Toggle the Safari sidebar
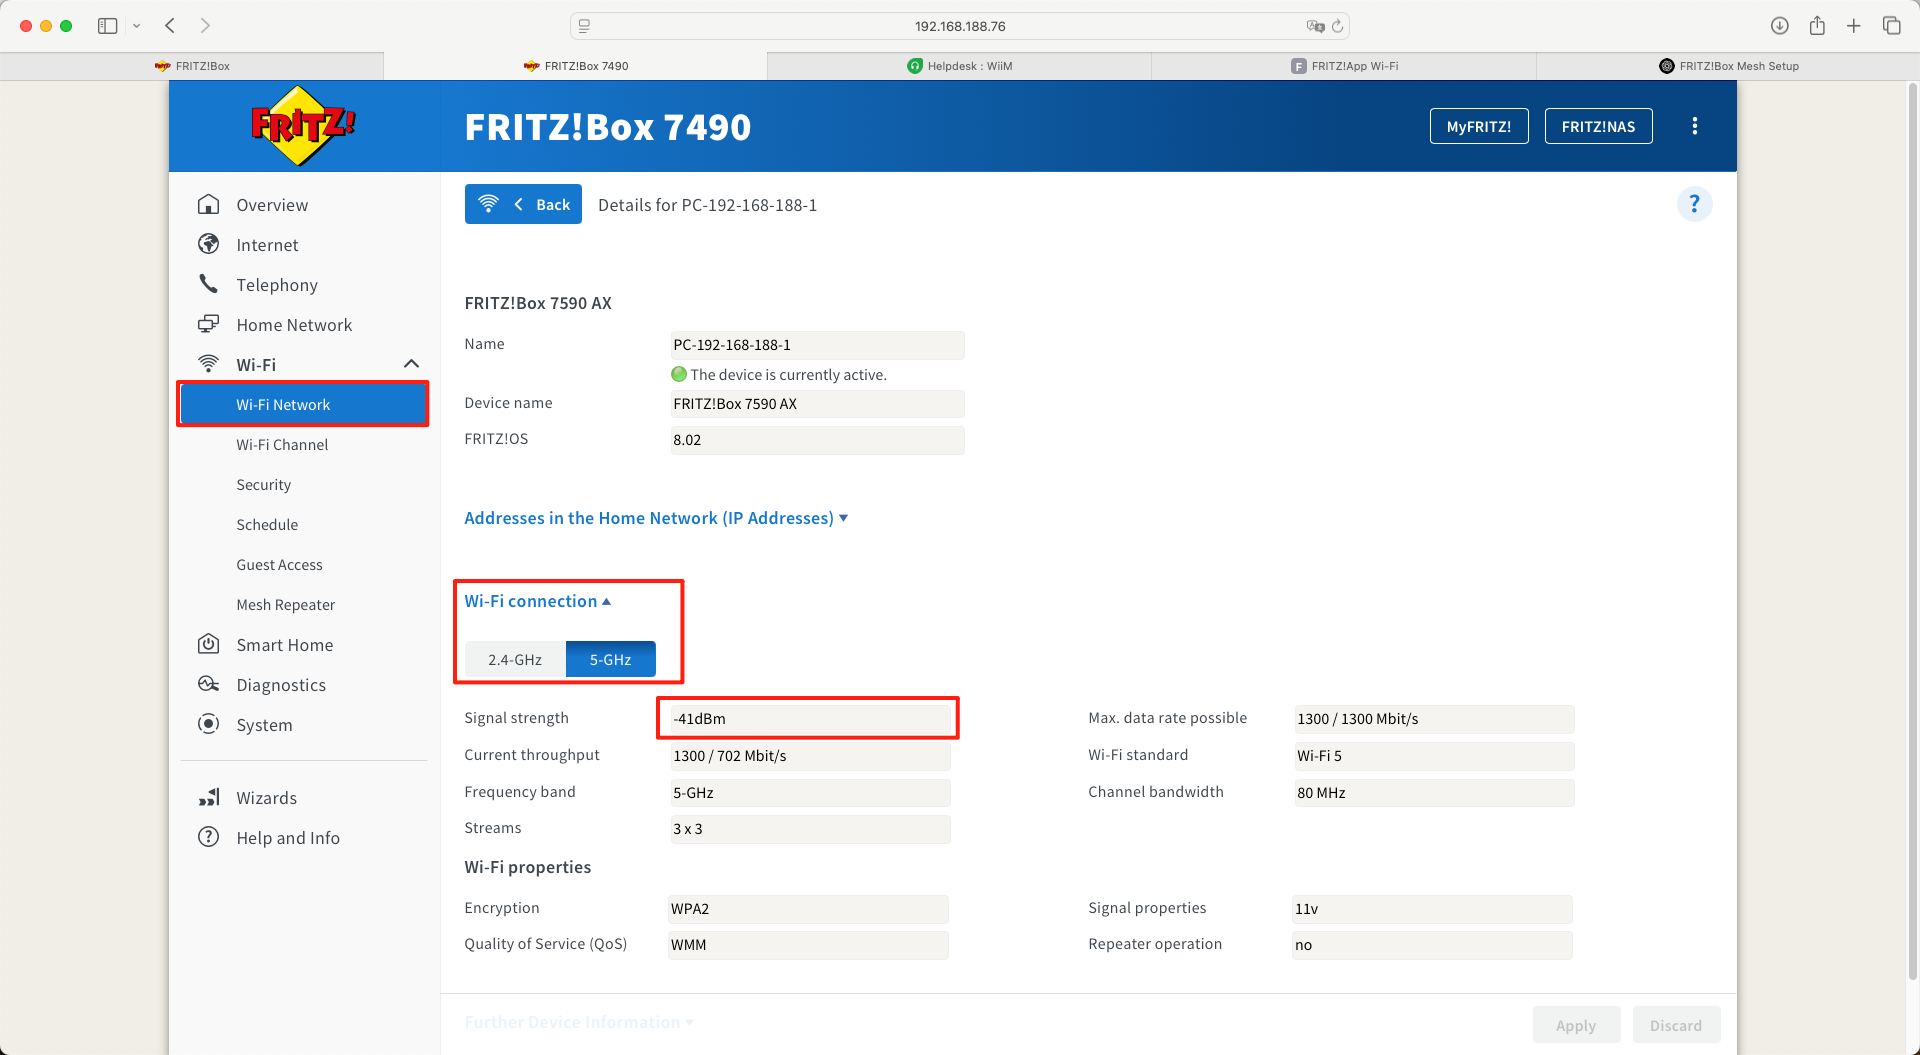 pyautogui.click(x=108, y=26)
